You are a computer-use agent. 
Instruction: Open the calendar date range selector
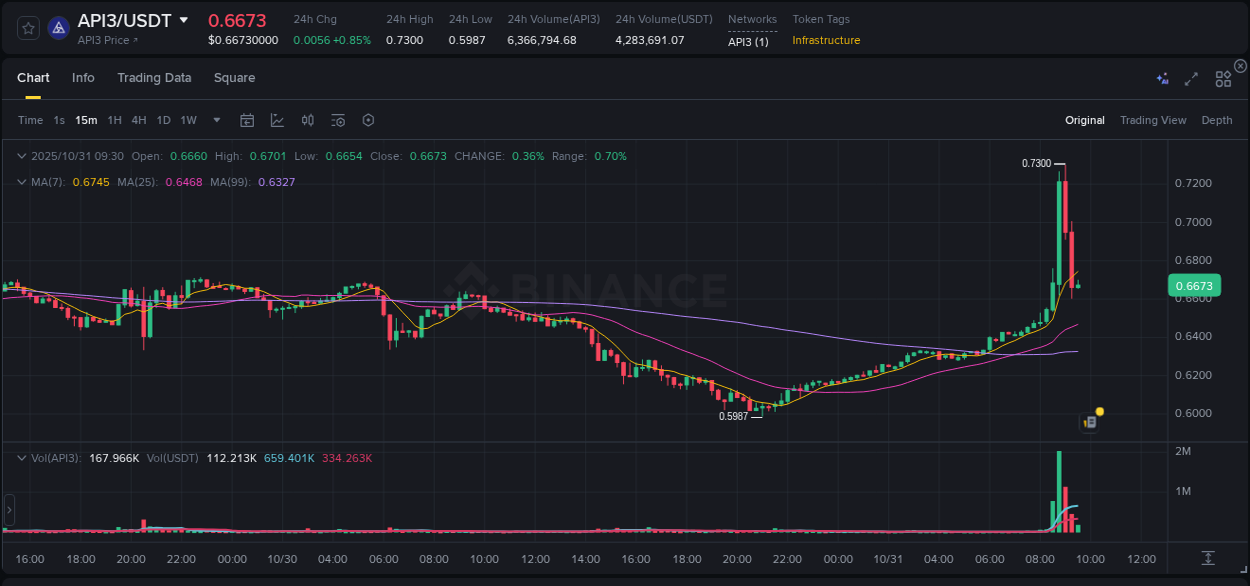point(247,119)
